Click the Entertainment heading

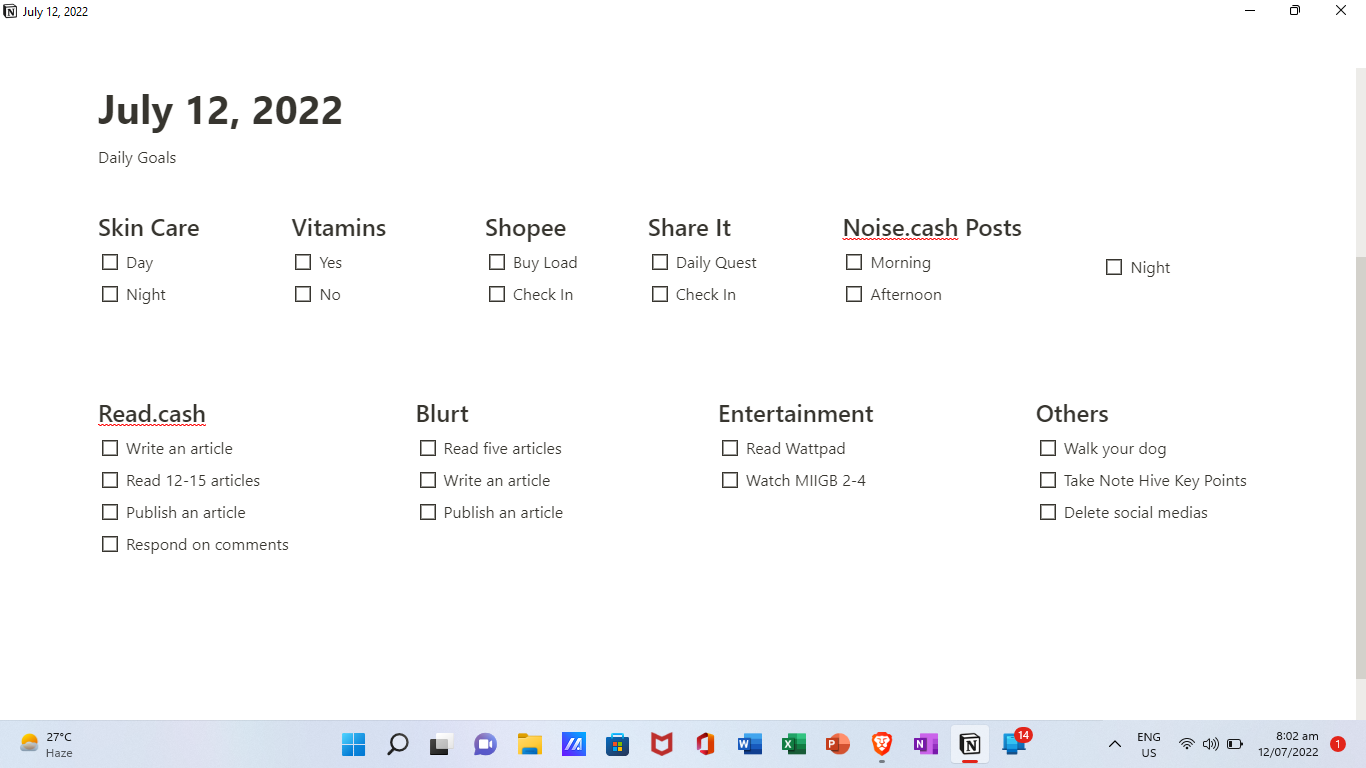click(796, 414)
